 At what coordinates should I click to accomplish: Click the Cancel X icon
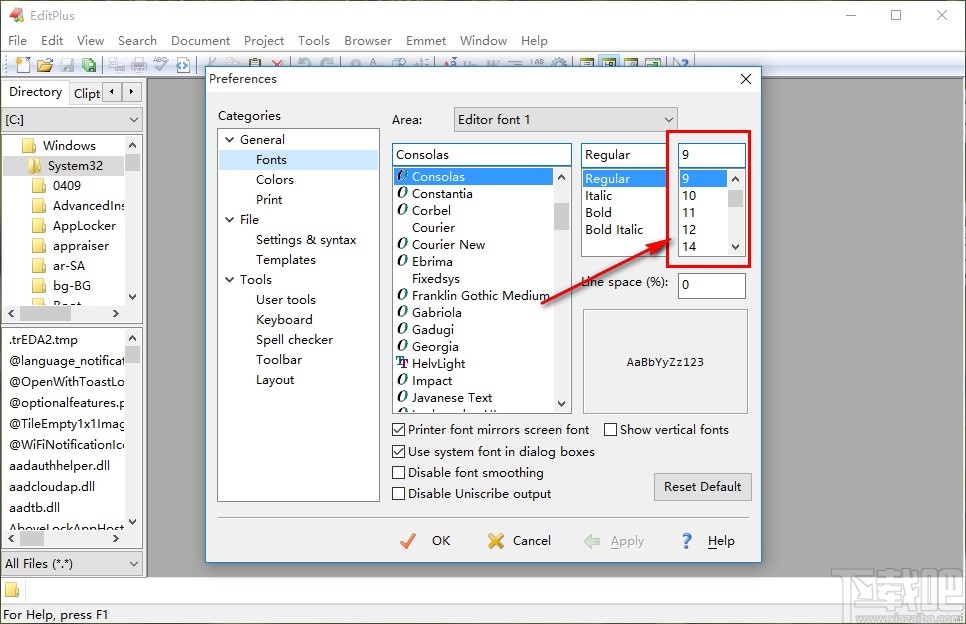(x=496, y=541)
